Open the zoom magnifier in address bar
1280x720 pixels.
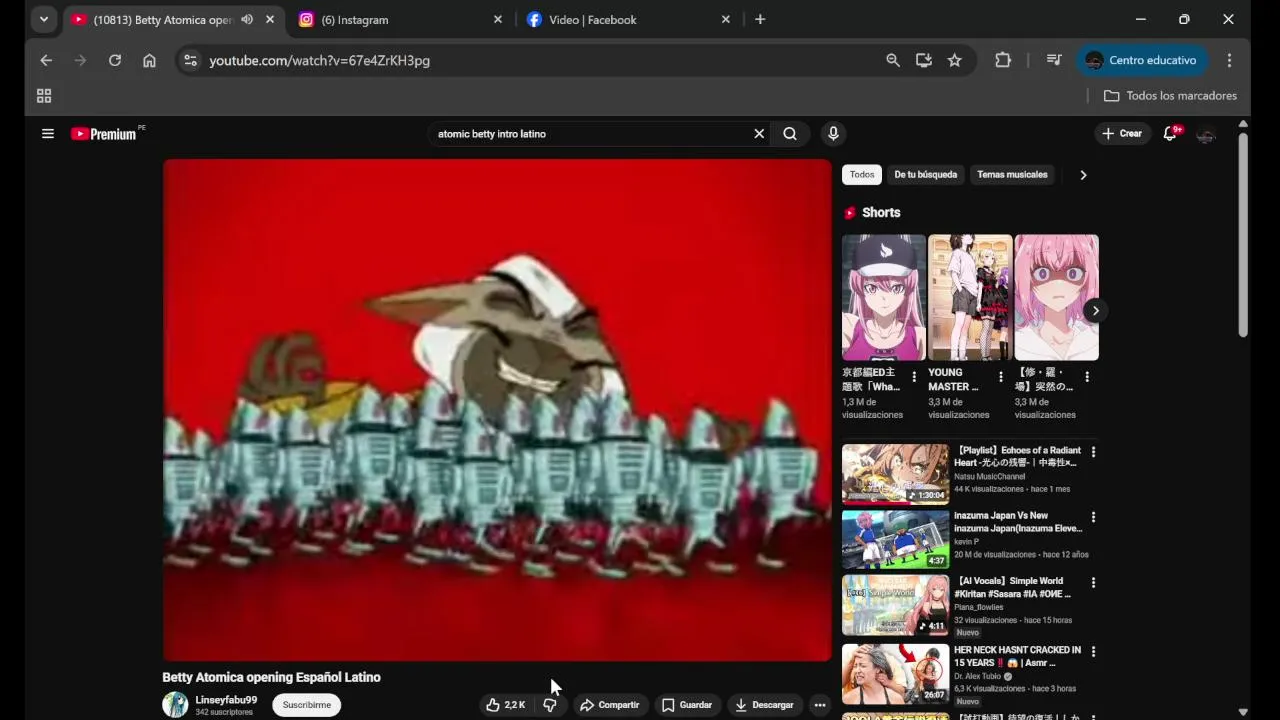click(x=893, y=60)
